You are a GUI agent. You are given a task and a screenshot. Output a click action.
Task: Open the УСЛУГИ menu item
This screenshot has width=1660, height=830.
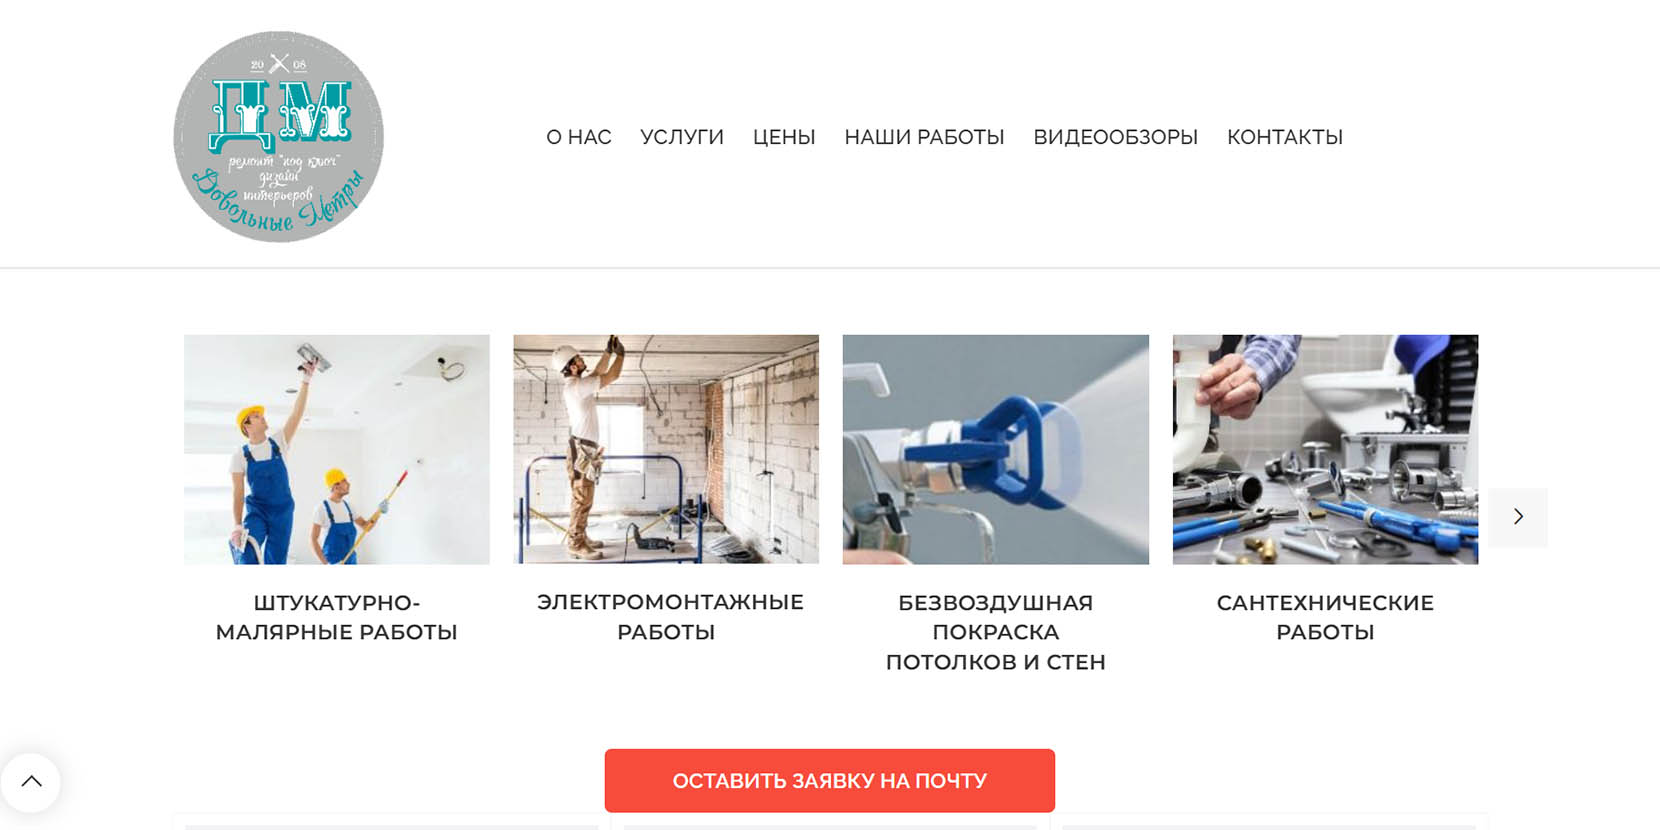pyautogui.click(x=682, y=137)
